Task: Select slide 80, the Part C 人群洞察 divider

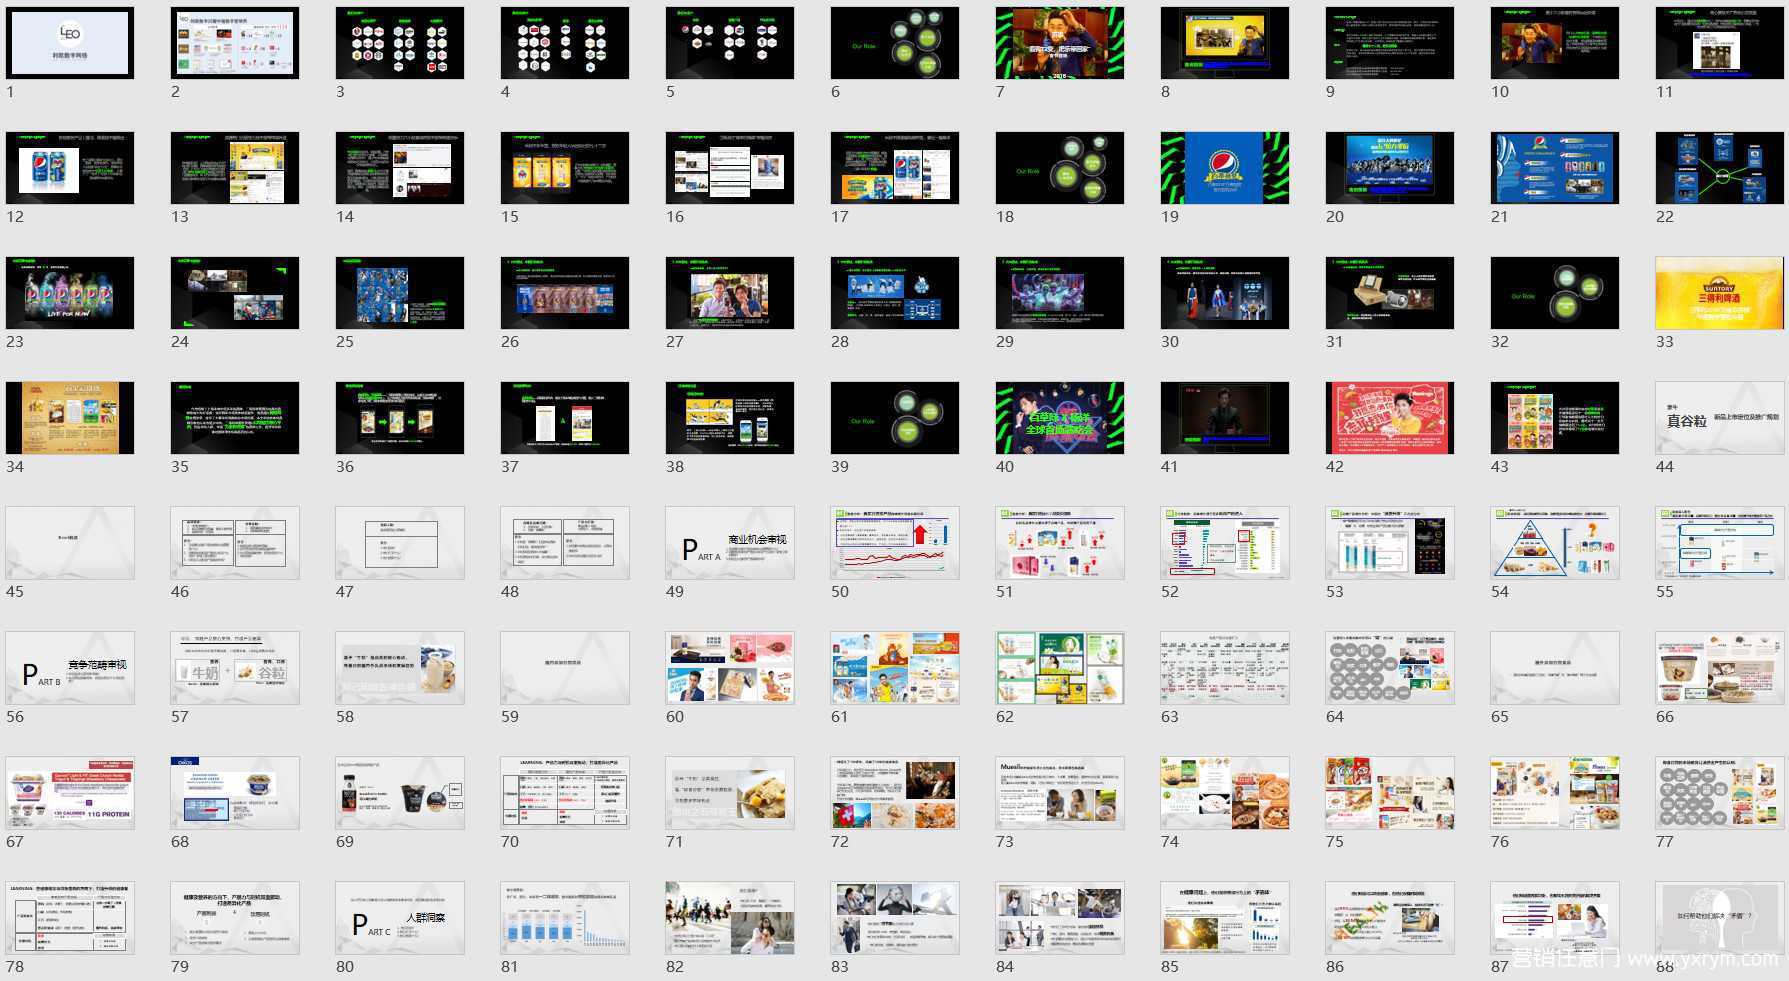Action: (x=400, y=918)
